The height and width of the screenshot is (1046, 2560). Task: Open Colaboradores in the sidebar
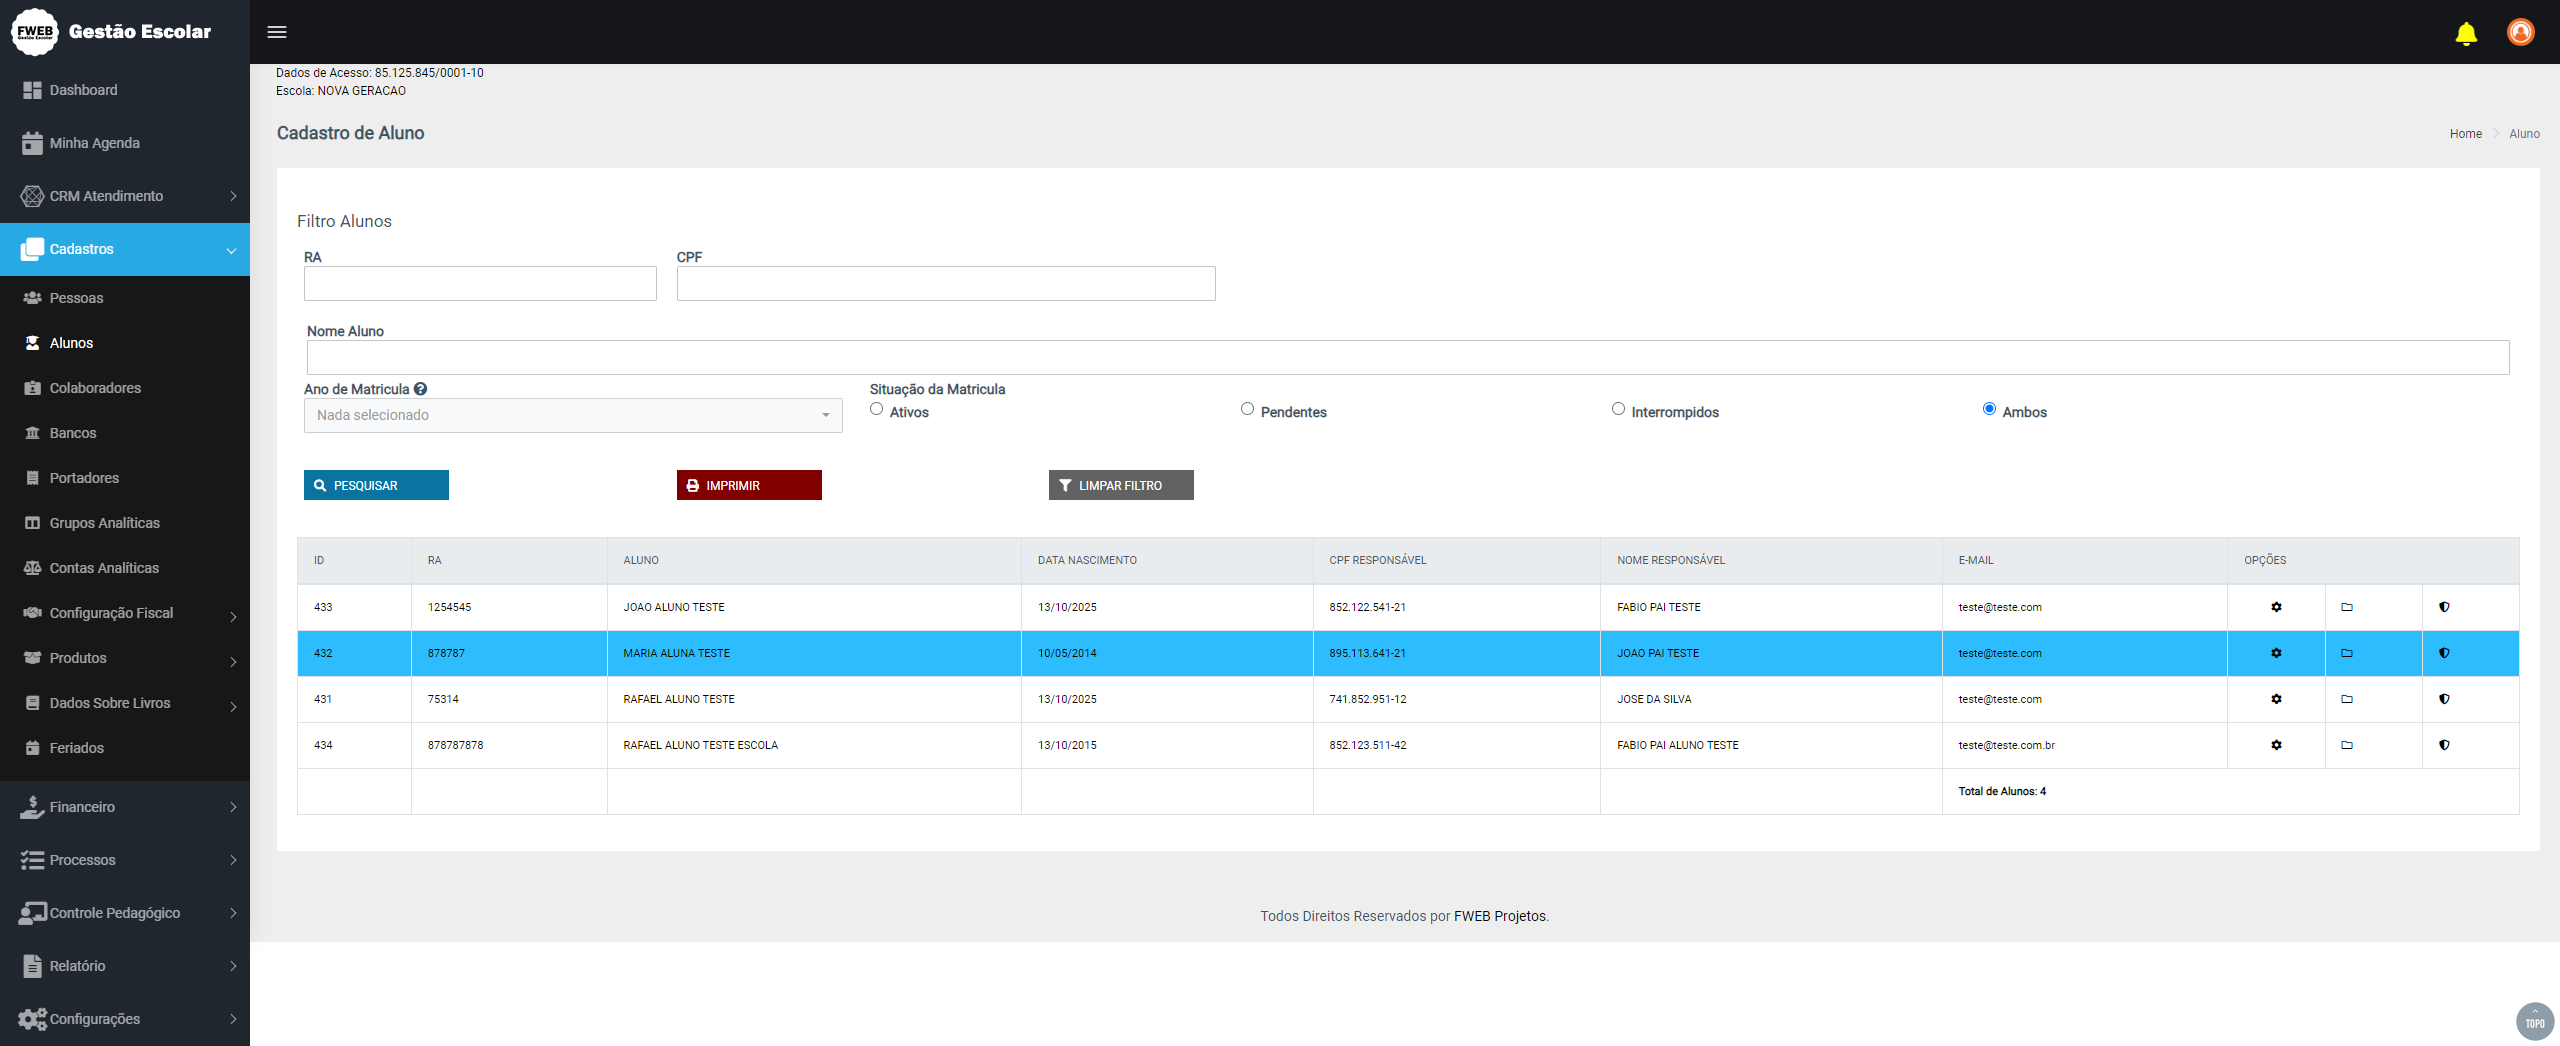click(x=95, y=388)
